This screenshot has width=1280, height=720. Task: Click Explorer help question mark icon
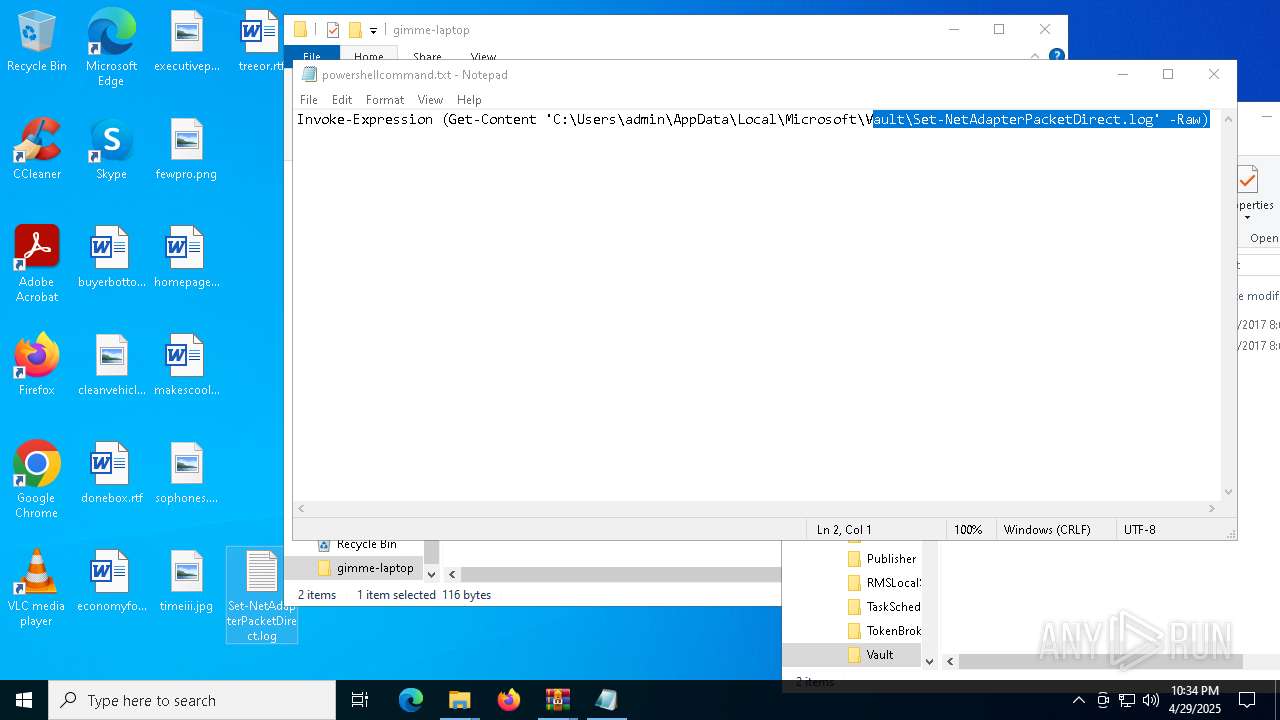click(x=1057, y=56)
